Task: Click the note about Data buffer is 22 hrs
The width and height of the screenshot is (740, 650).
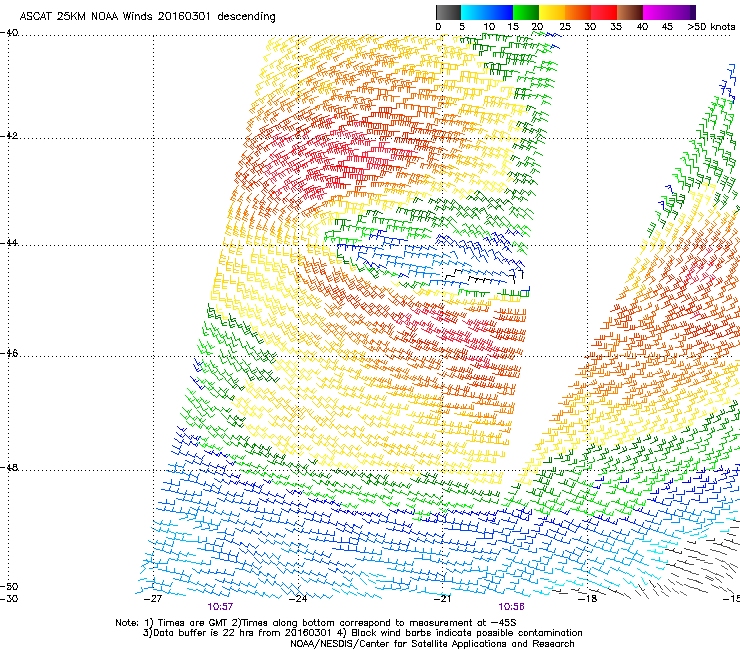Action: tap(237, 633)
